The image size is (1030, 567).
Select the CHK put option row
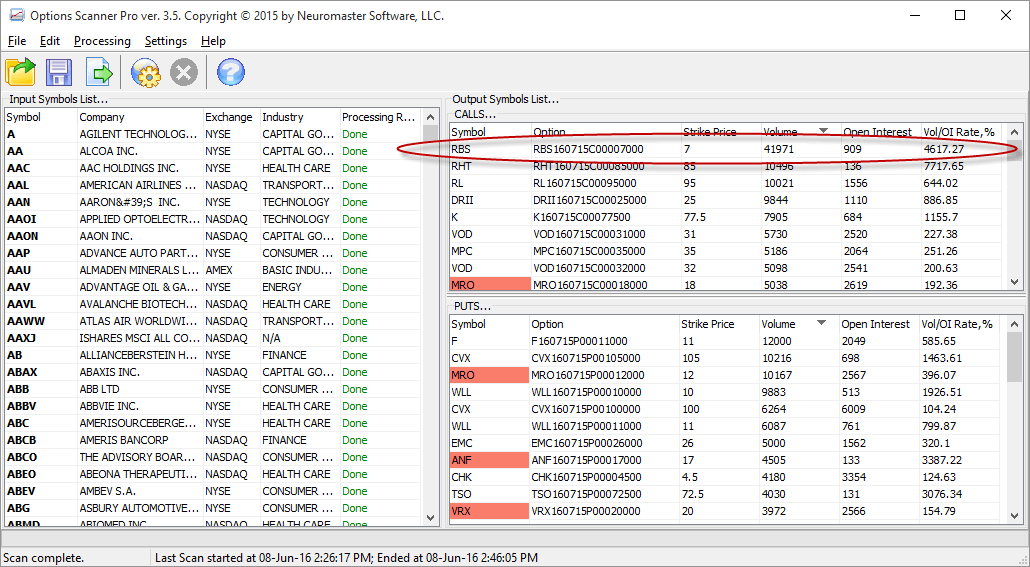(x=726, y=477)
